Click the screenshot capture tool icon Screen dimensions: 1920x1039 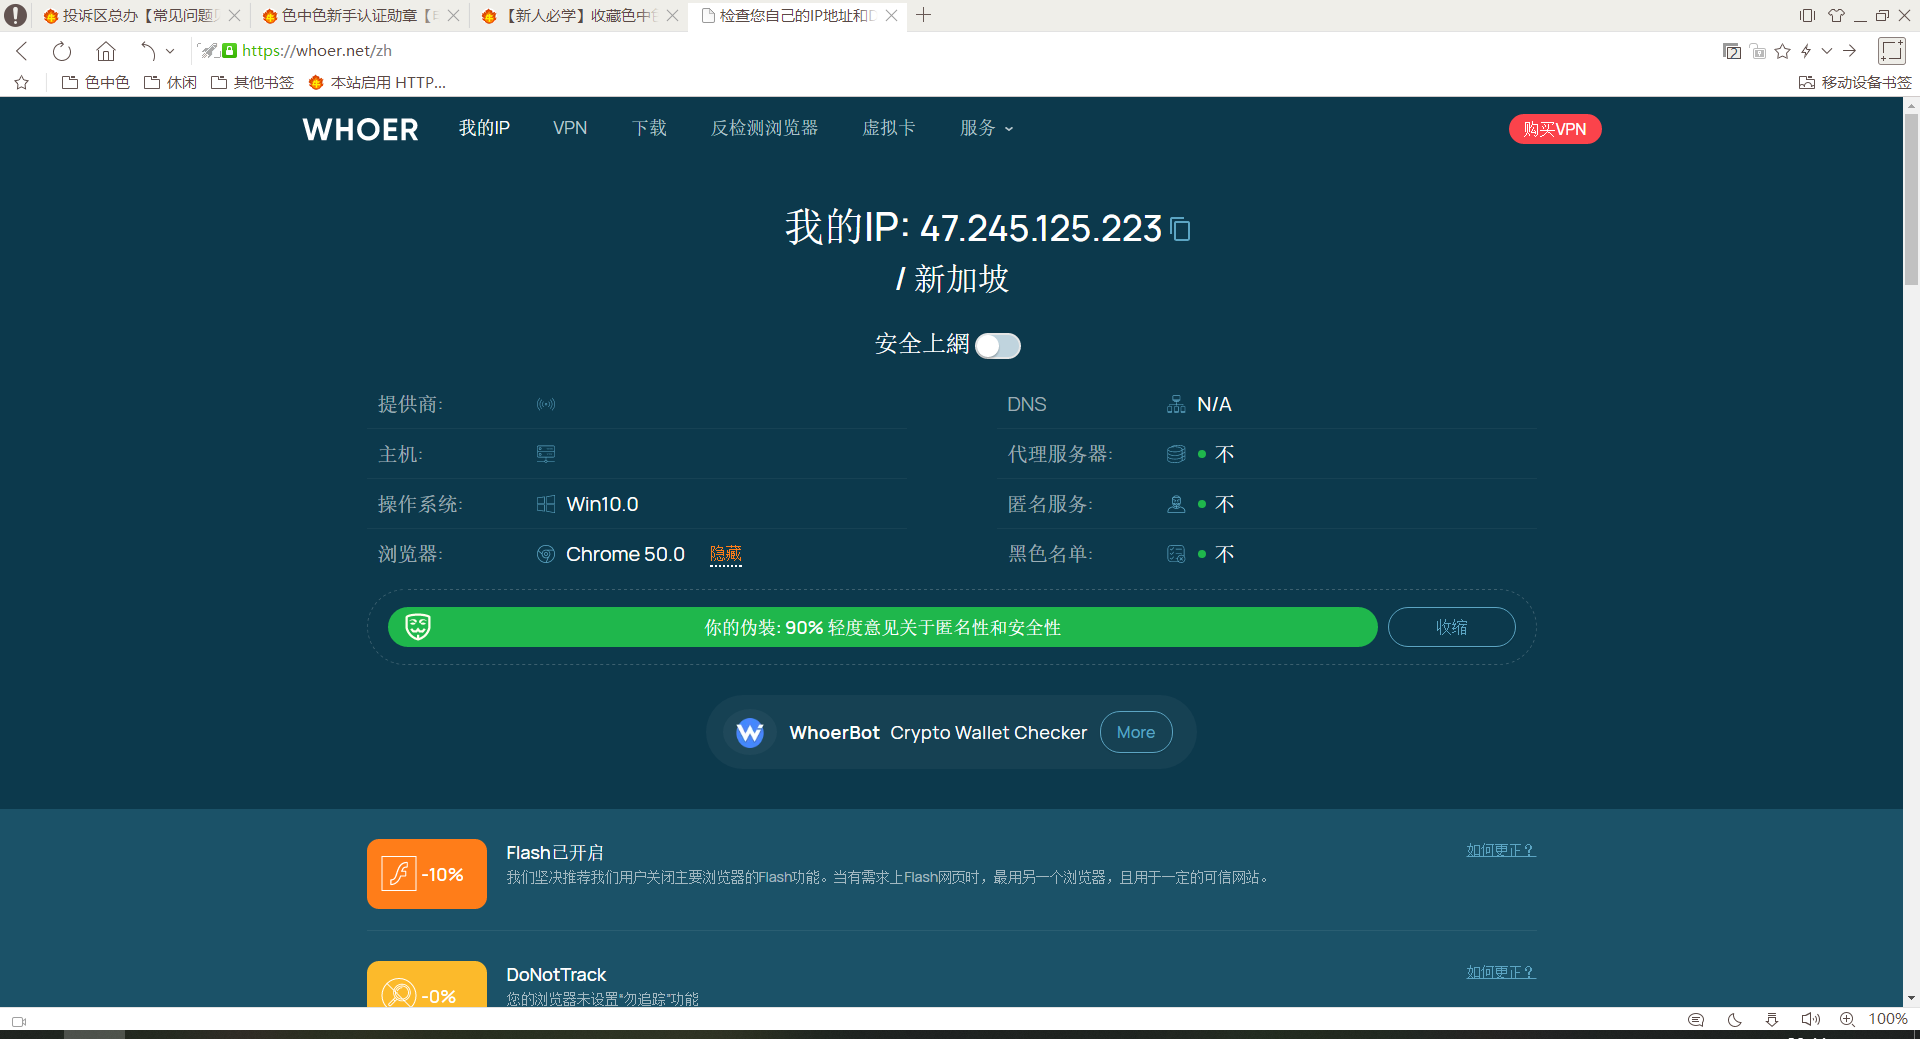[1892, 51]
